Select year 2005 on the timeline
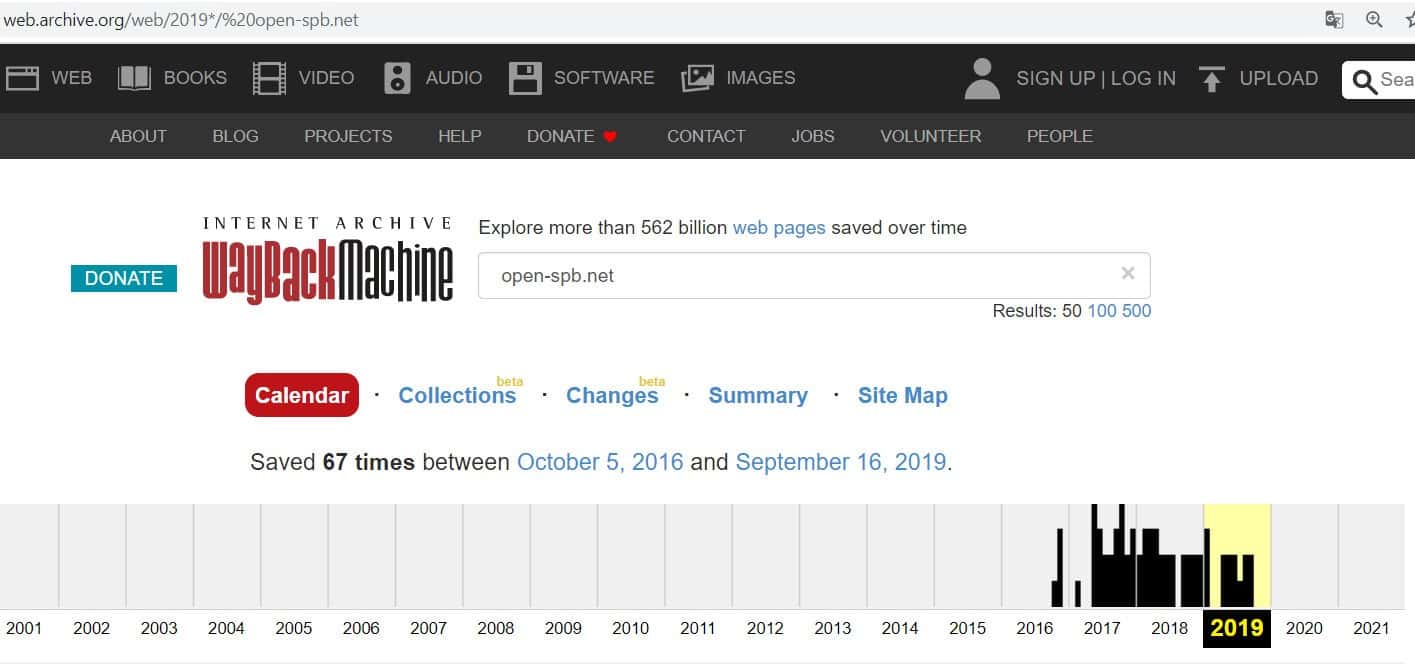 [x=294, y=628]
